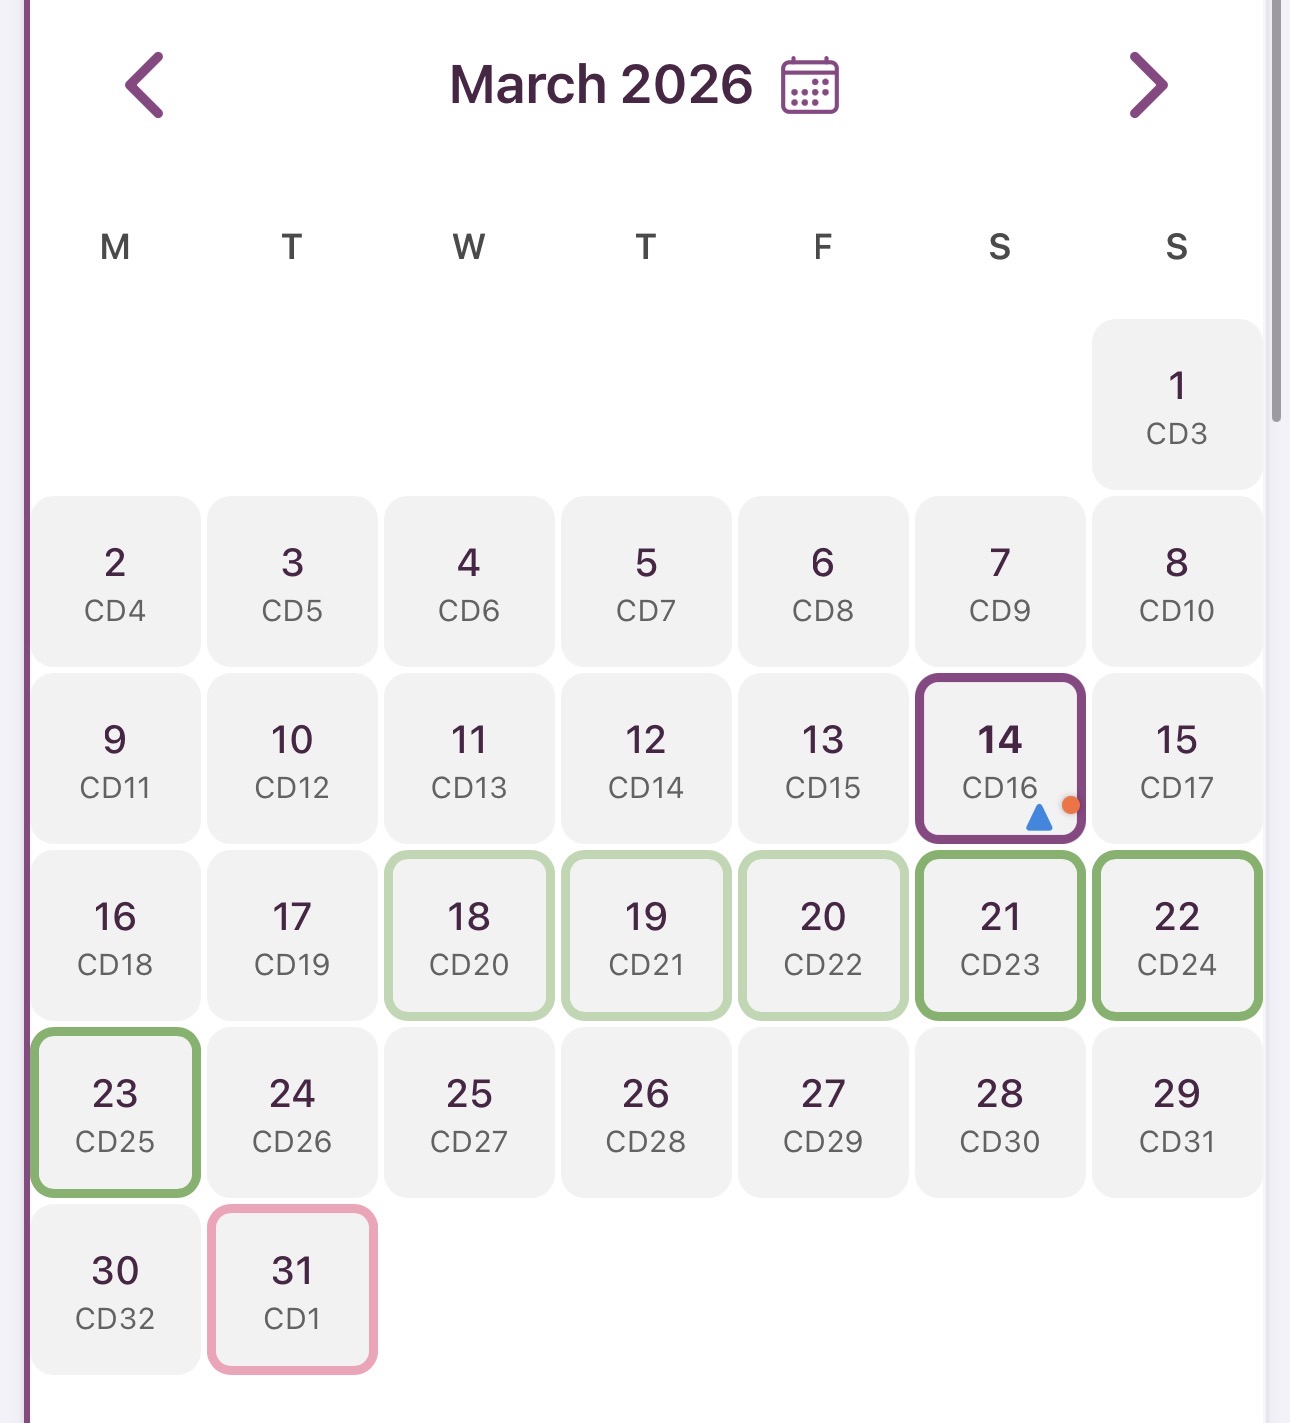Open the calendar date picker icon

coord(809,85)
